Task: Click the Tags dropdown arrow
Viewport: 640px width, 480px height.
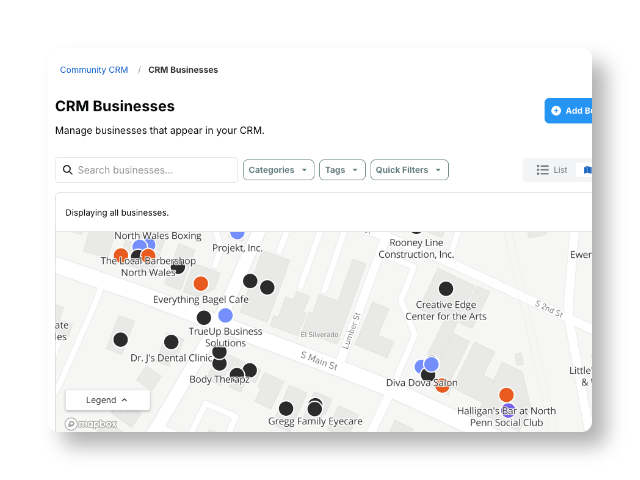Action: click(x=355, y=170)
